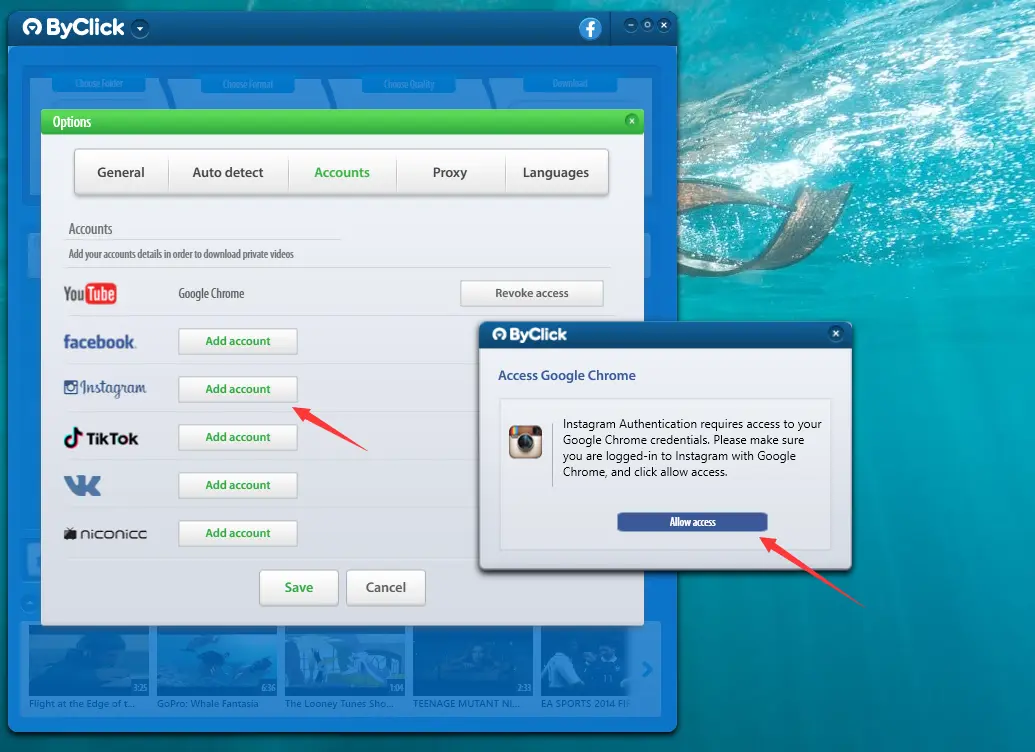Click the Instagram logo icon
Screen dimensions: 1035x752
105,389
